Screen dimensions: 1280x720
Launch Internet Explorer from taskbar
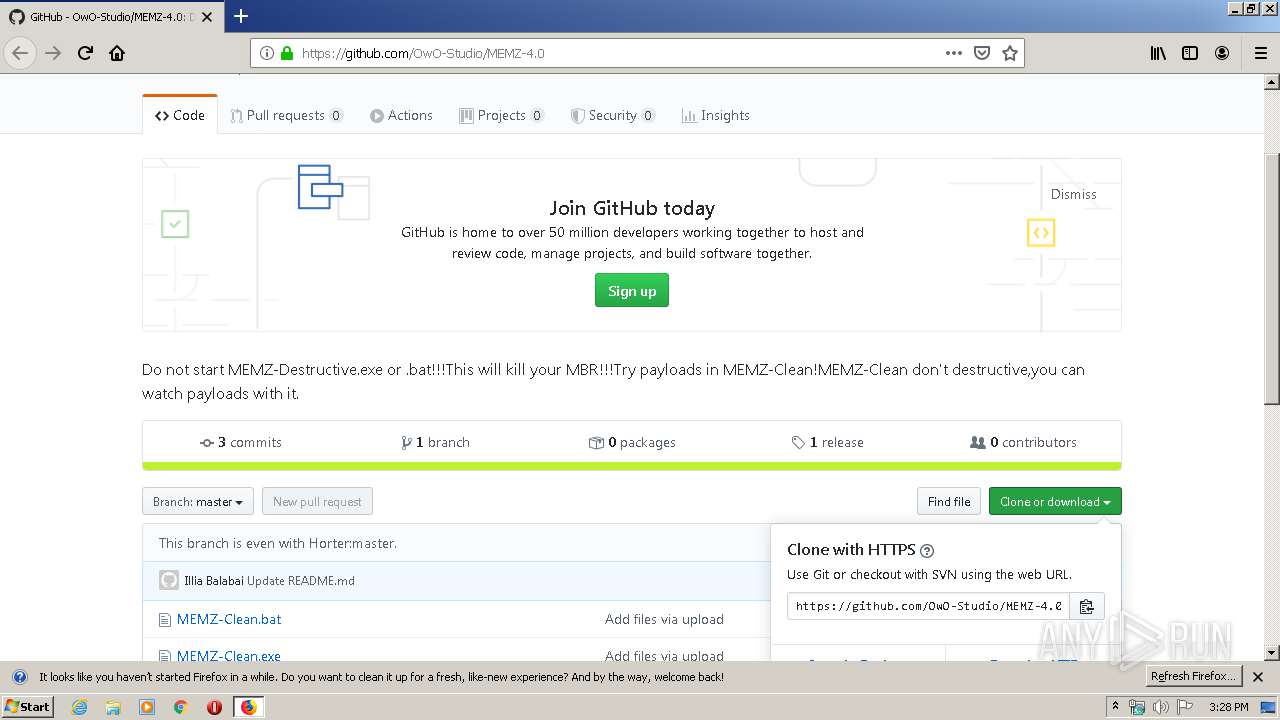point(79,707)
